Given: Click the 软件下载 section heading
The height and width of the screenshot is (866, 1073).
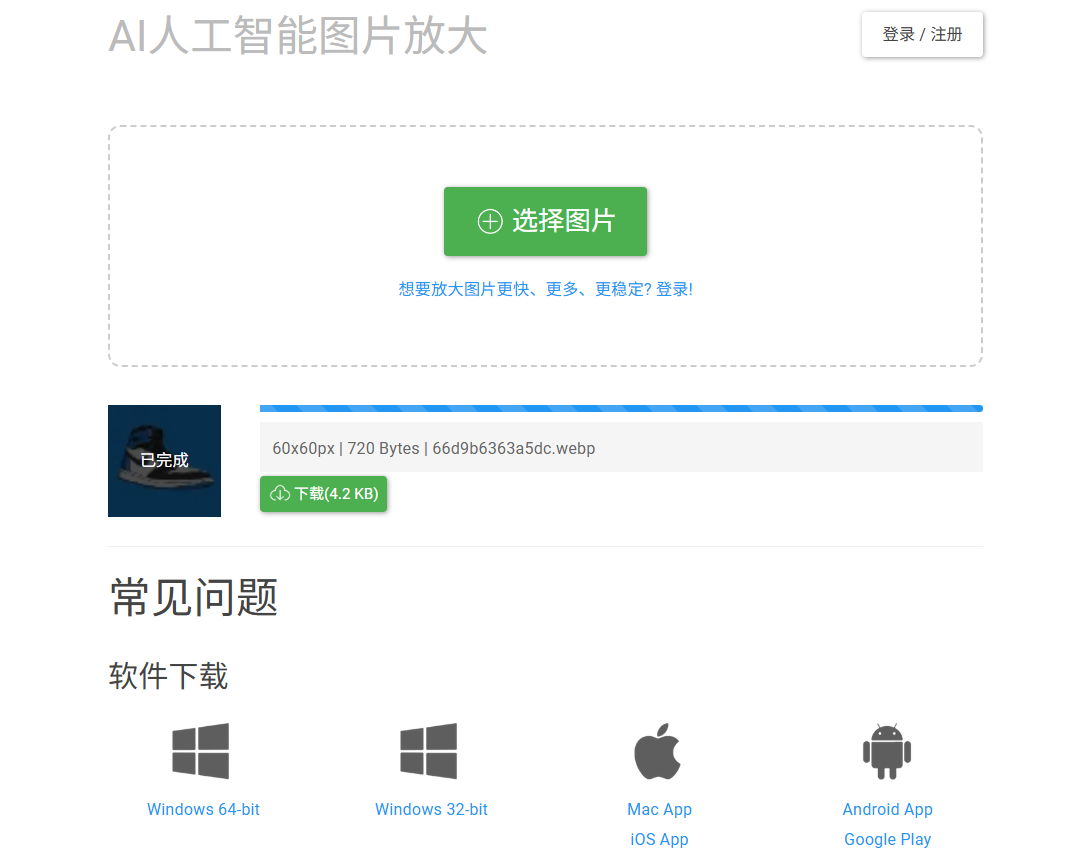Looking at the screenshot, I should tap(168, 676).
